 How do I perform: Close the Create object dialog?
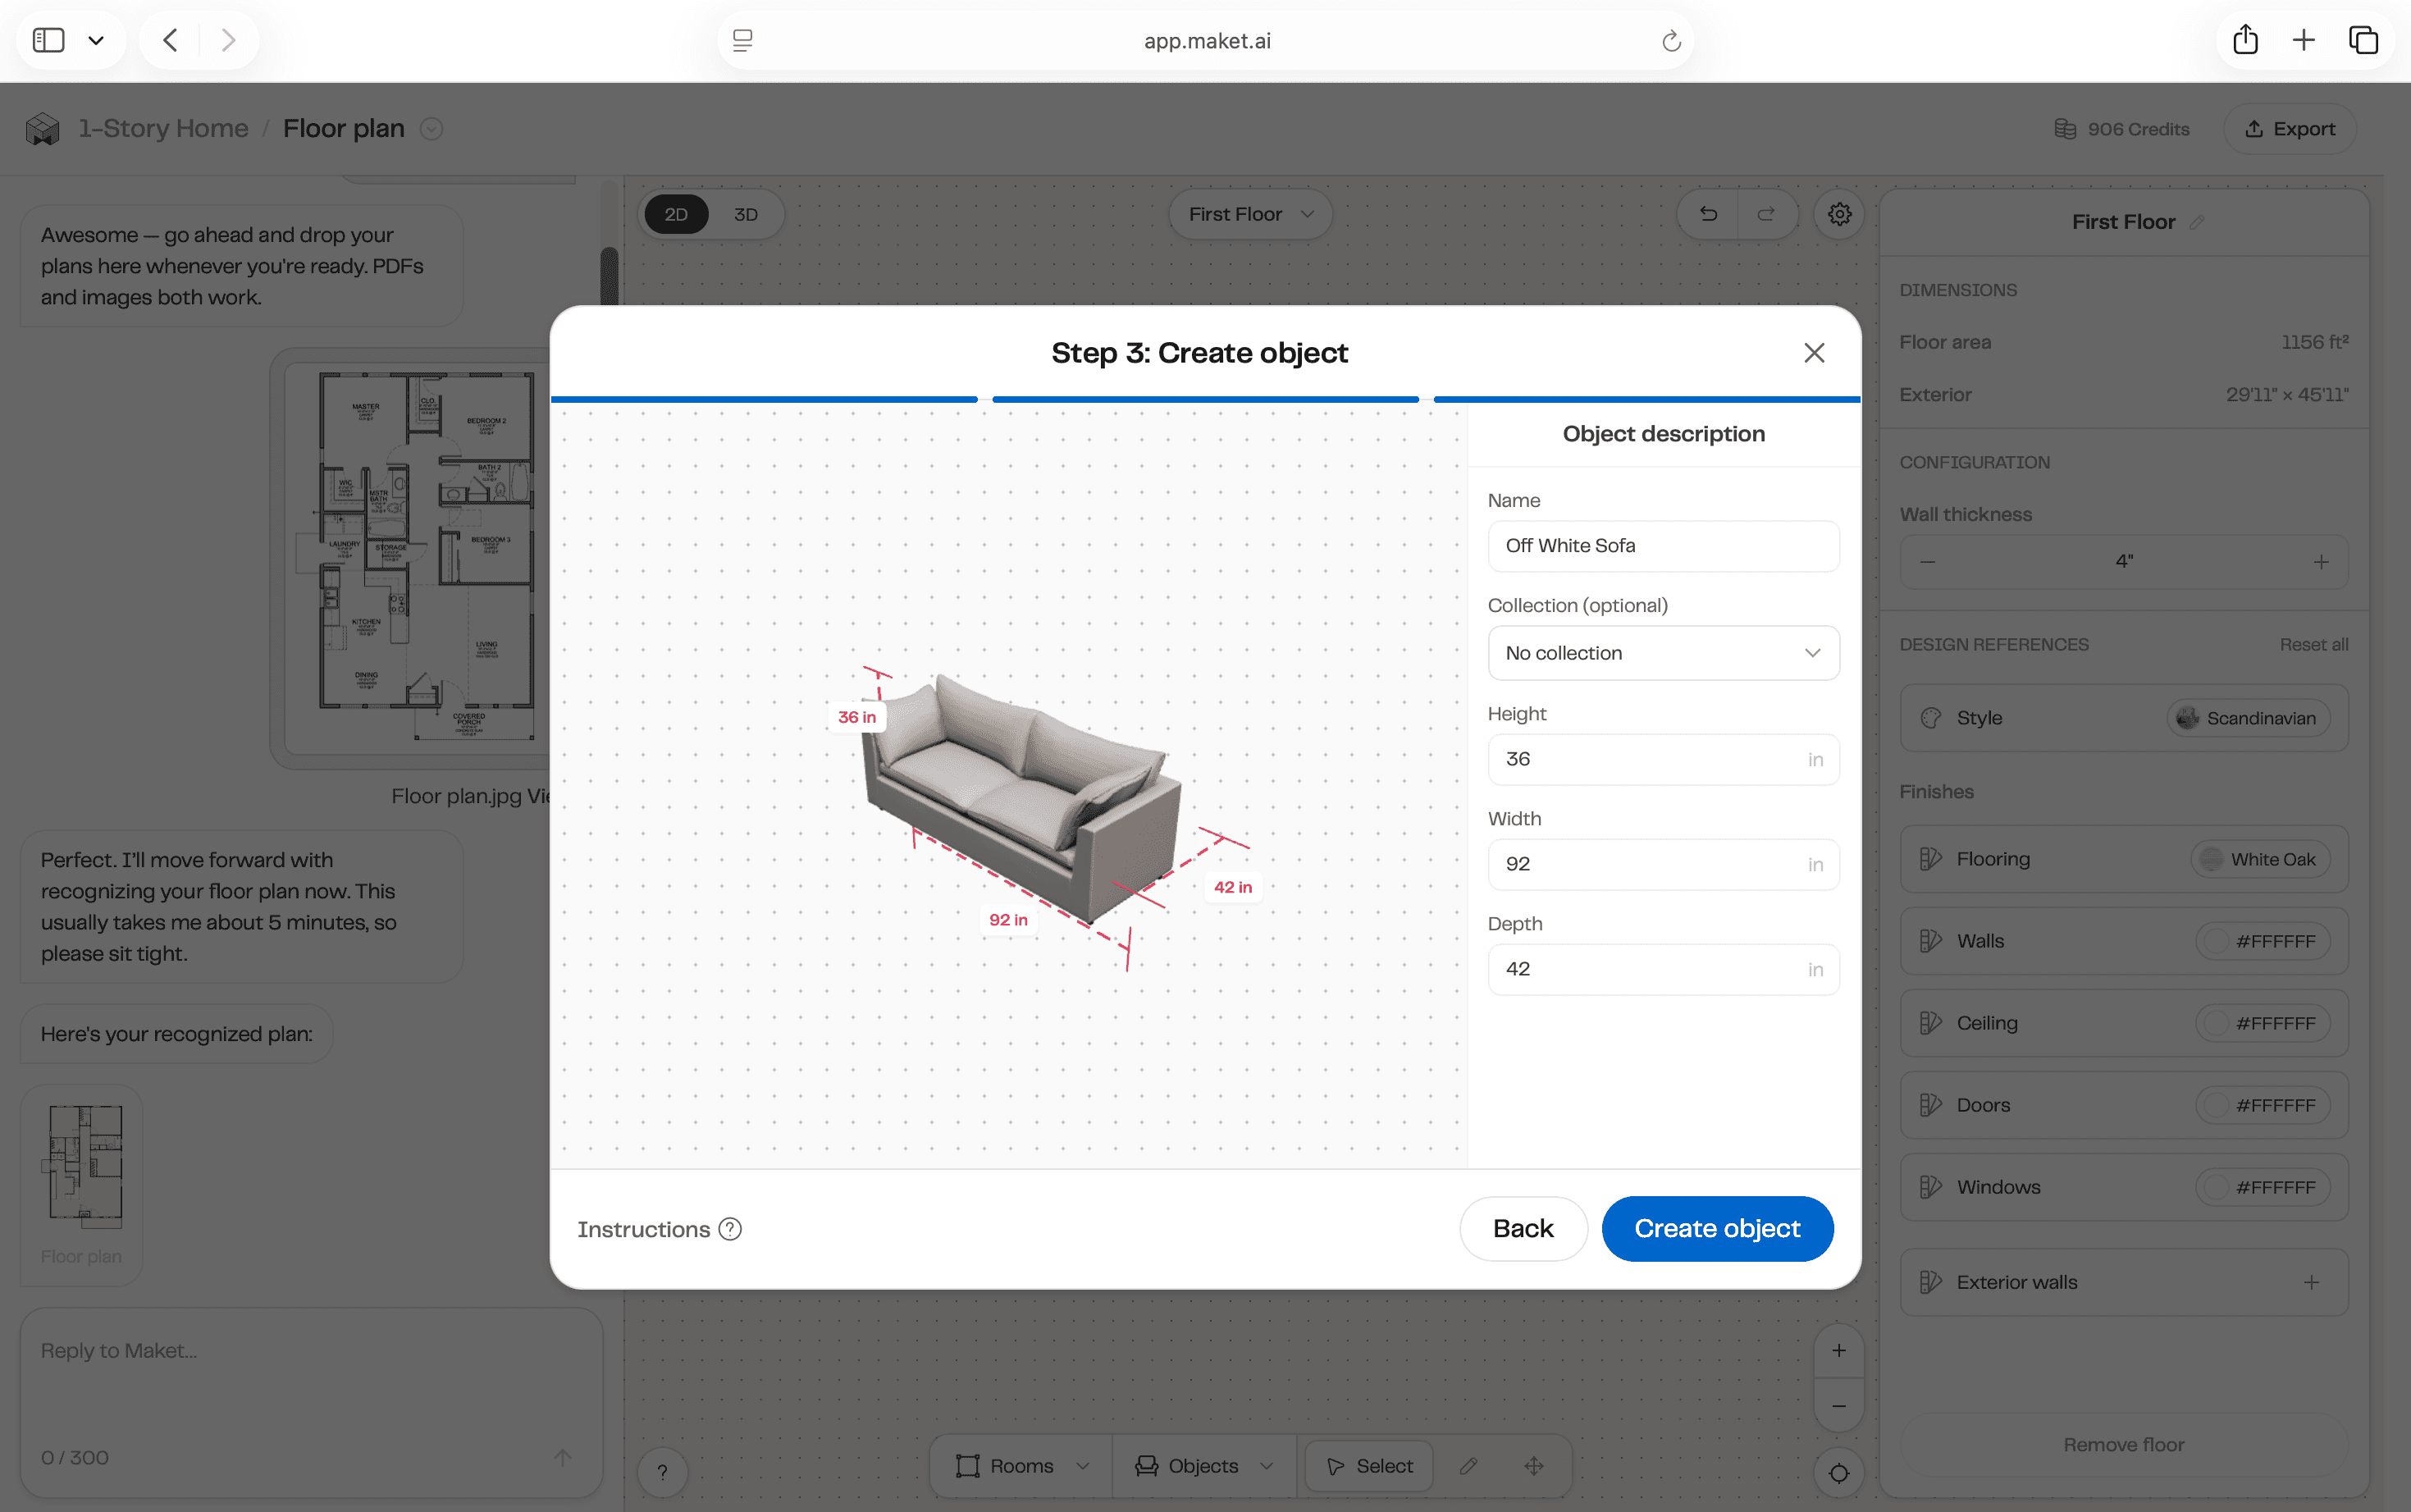1814,353
